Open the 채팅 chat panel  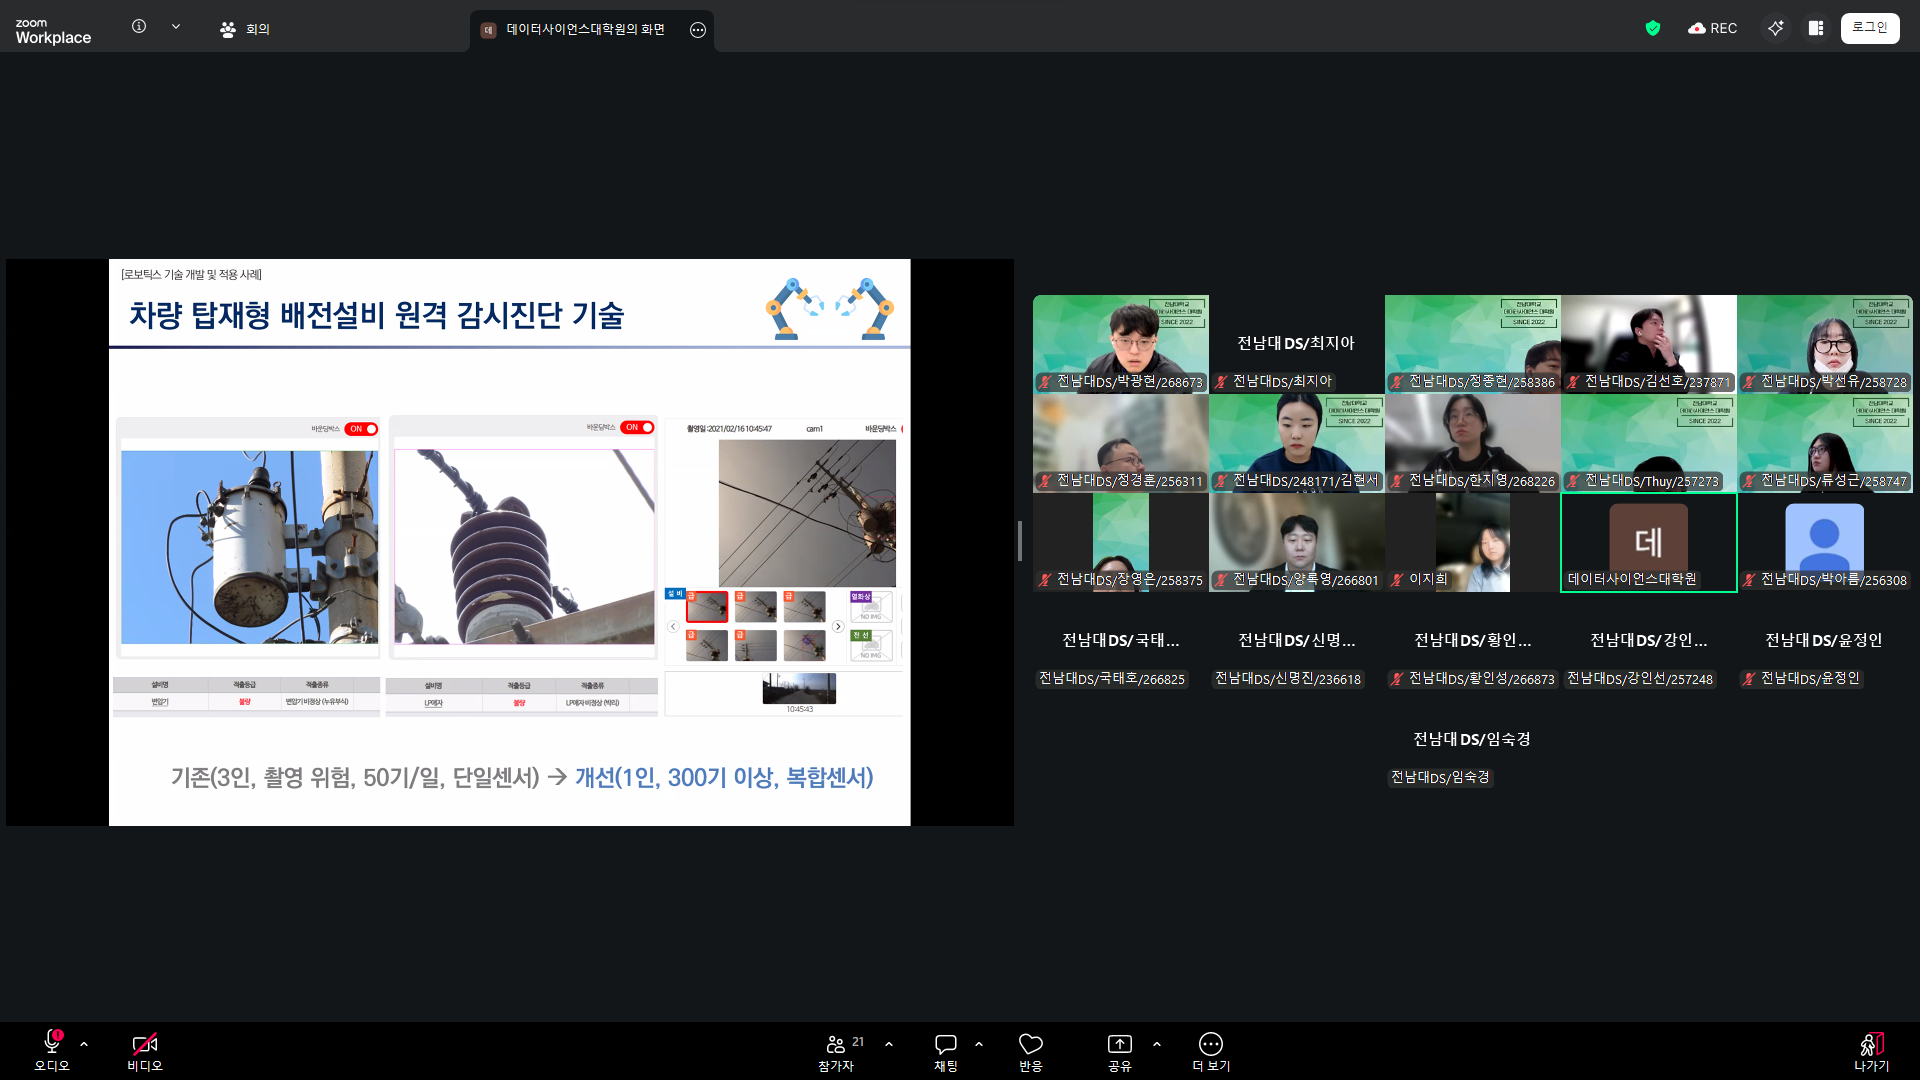[x=945, y=1044]
